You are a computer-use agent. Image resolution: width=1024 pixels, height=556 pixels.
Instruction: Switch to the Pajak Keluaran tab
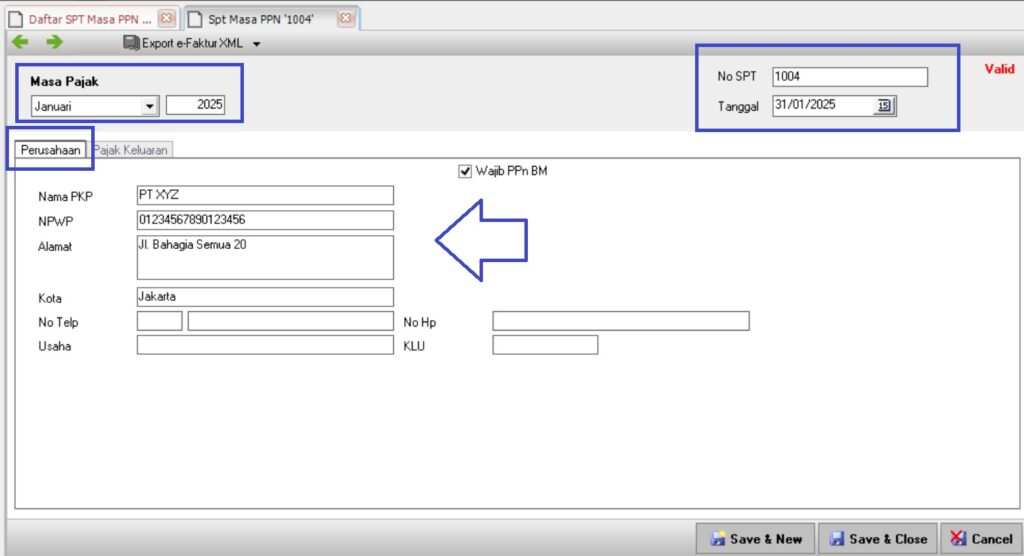(132, 150)
